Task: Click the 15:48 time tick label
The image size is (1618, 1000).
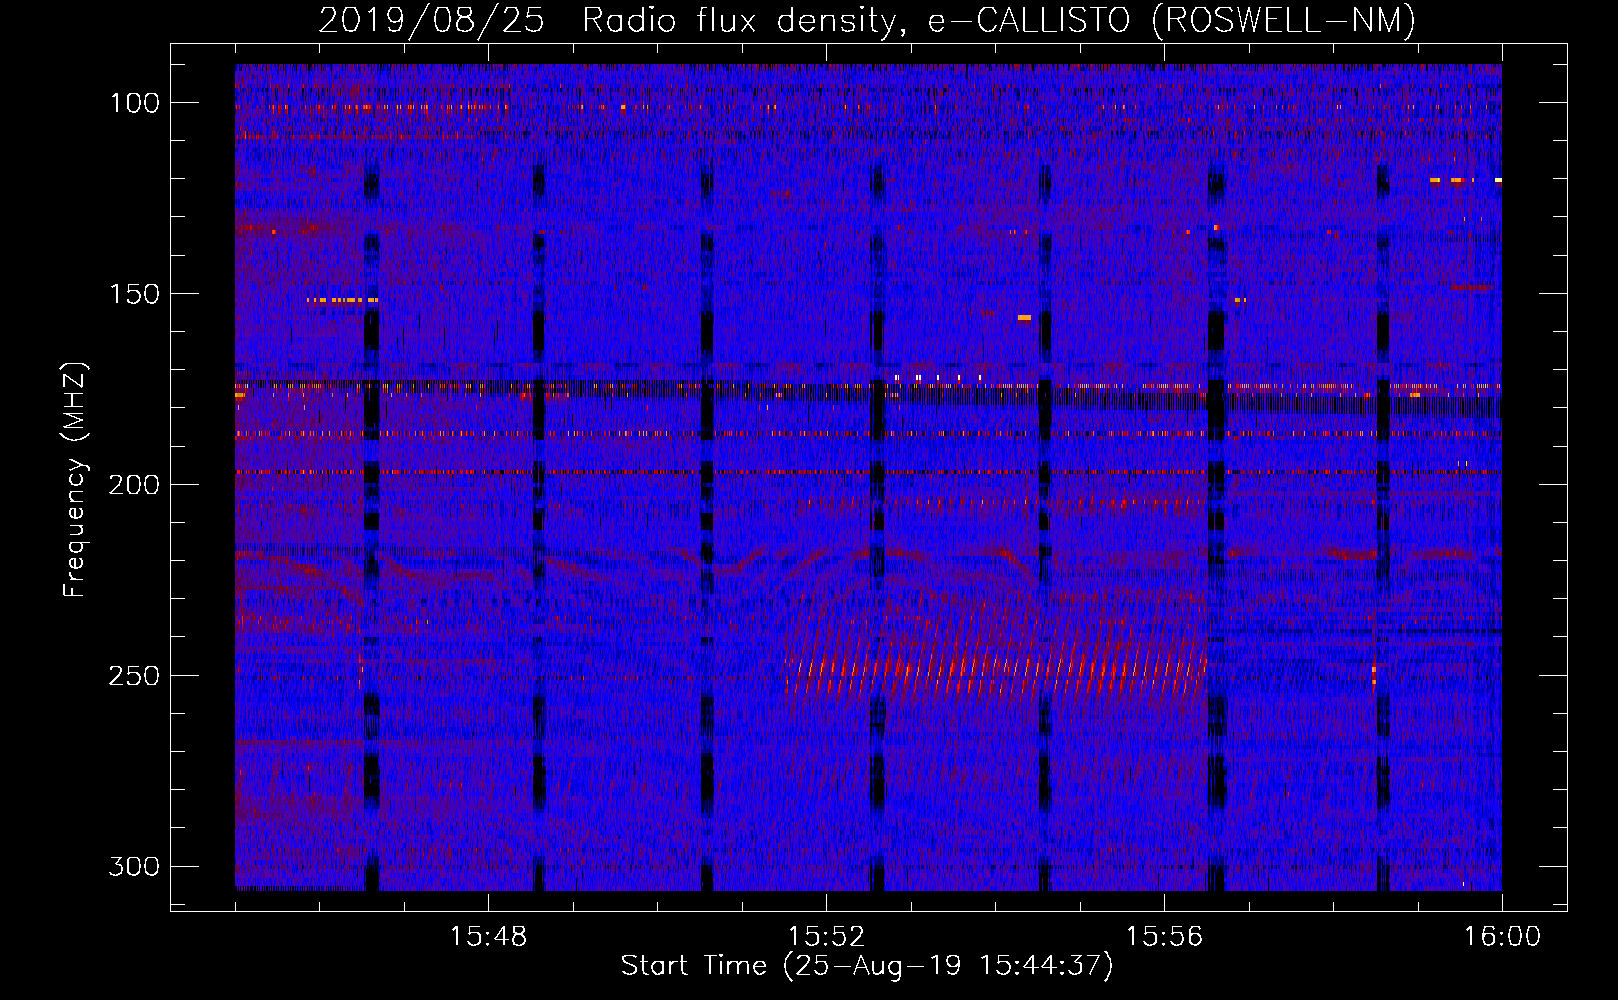Action: point(488,937)
